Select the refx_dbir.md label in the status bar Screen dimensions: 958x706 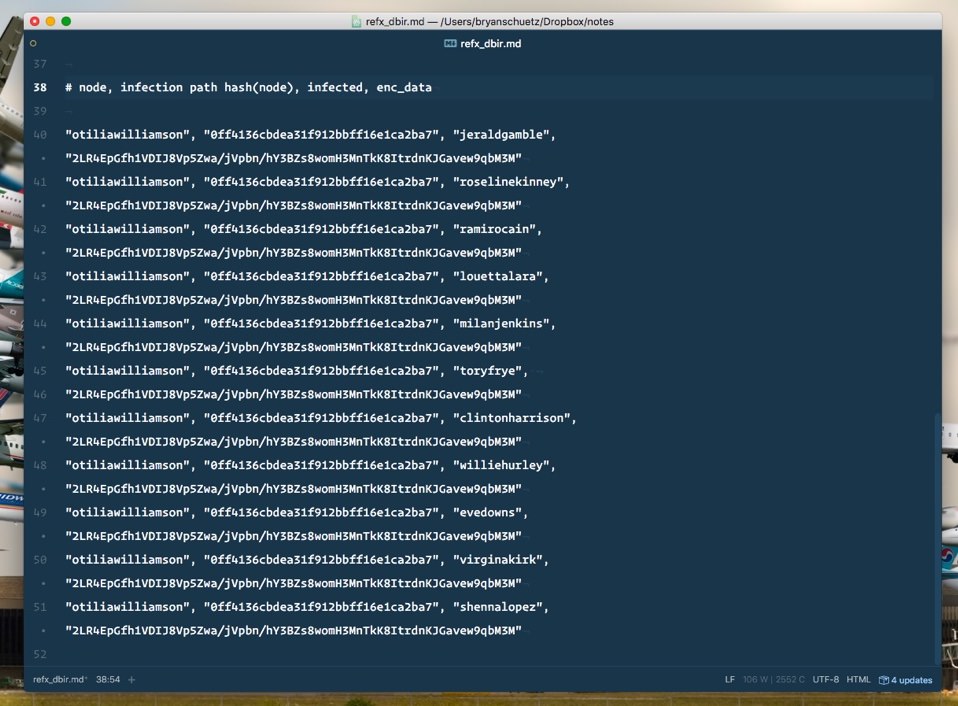point(58,679)
